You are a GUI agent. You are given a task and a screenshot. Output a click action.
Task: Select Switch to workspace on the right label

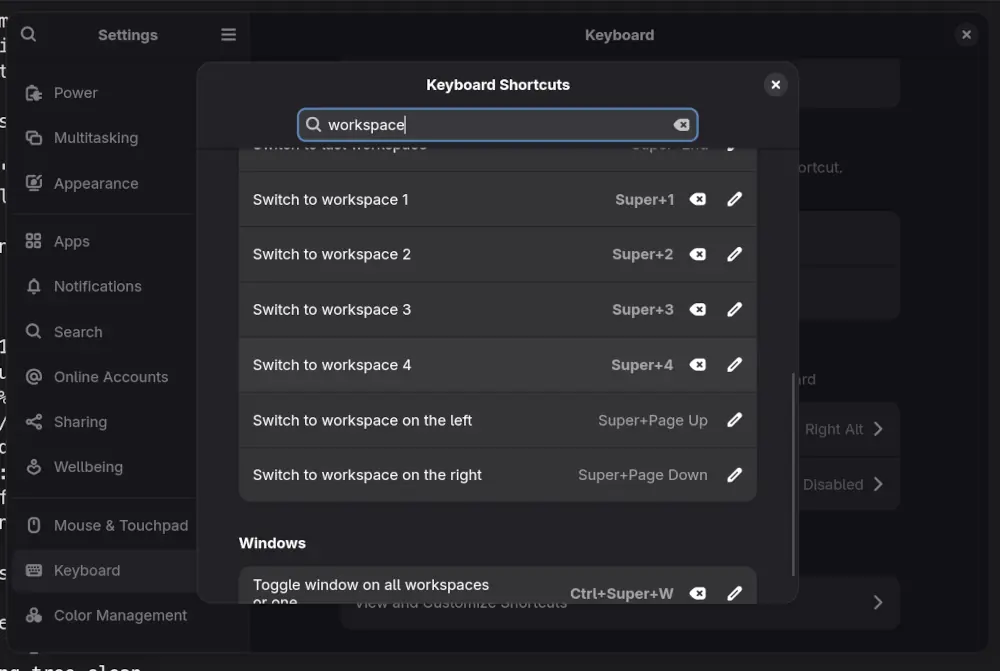click(x=367, y=475)
